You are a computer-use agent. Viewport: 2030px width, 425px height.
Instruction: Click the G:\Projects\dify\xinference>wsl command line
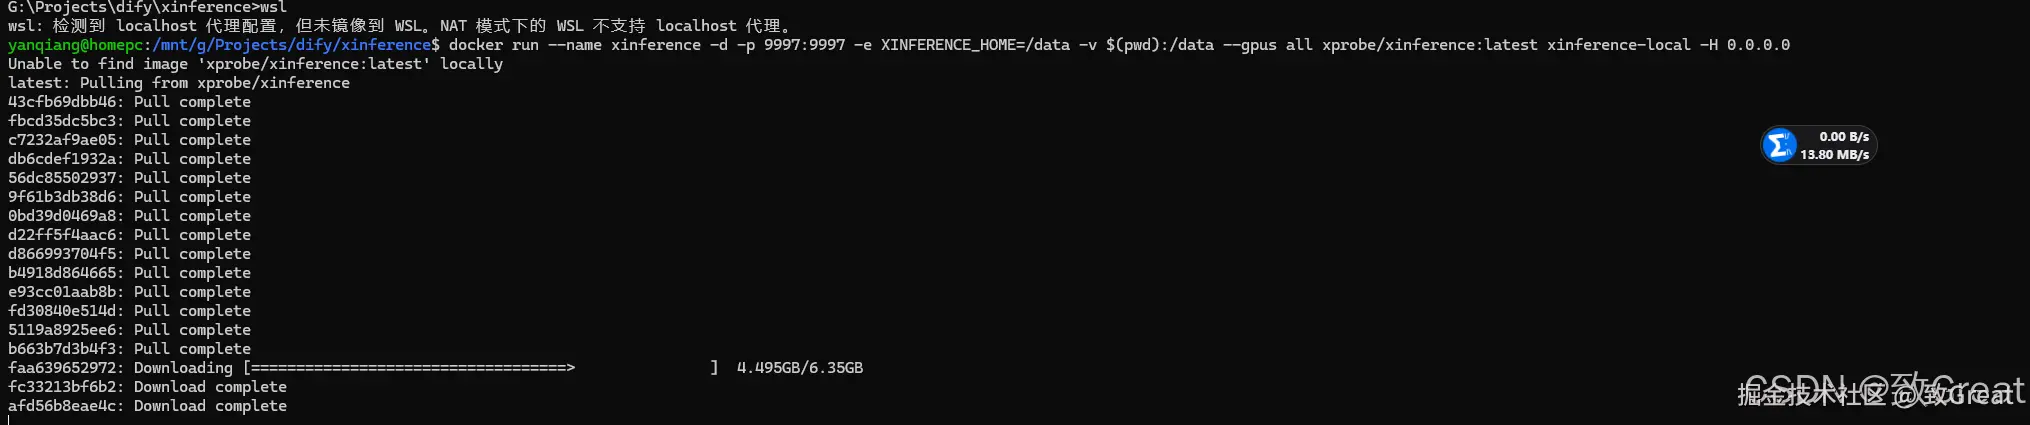coord(148,7)
